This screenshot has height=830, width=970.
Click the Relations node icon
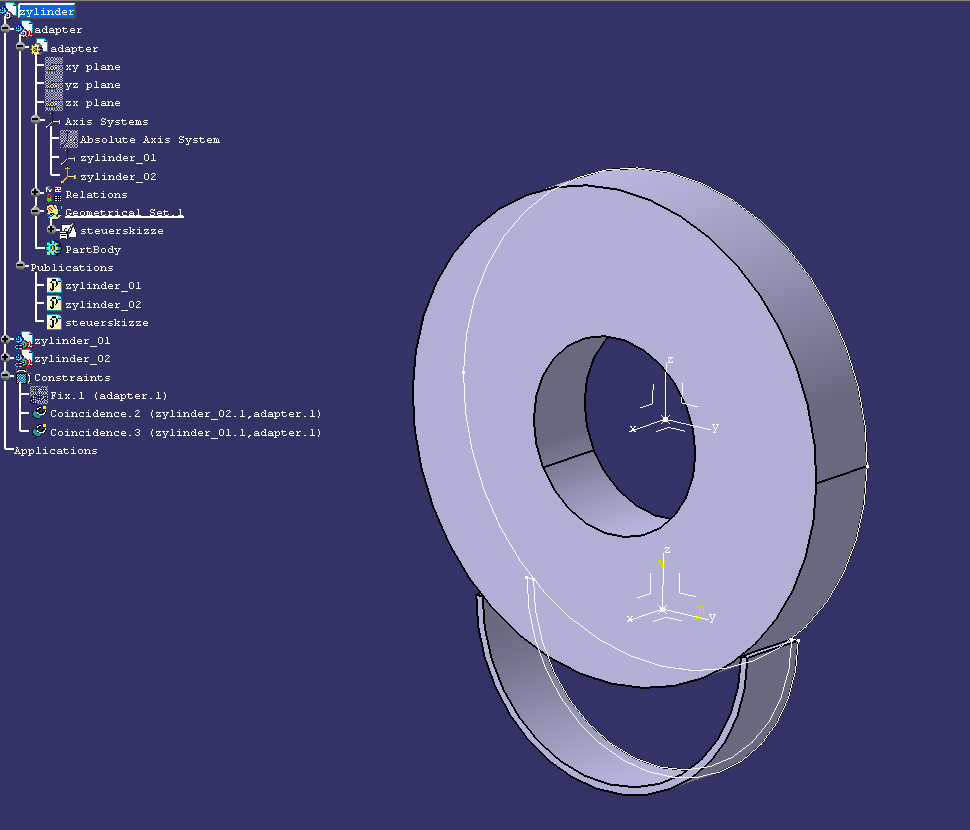pos(54,194)
